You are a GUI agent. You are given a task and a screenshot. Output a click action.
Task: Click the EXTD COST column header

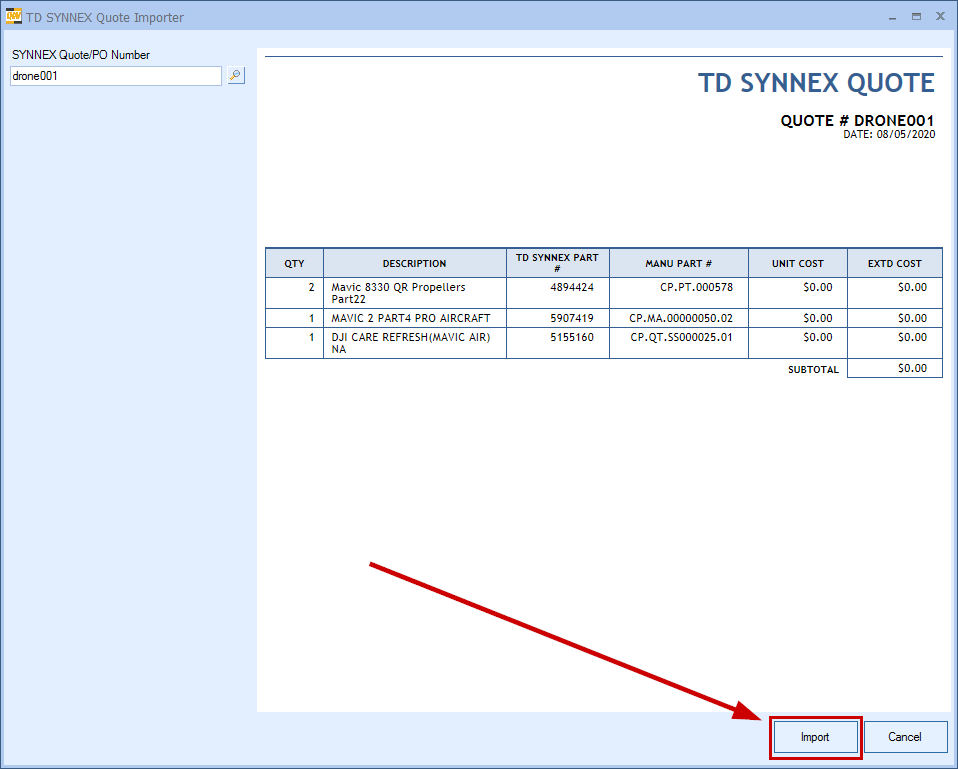click(894, 263)
